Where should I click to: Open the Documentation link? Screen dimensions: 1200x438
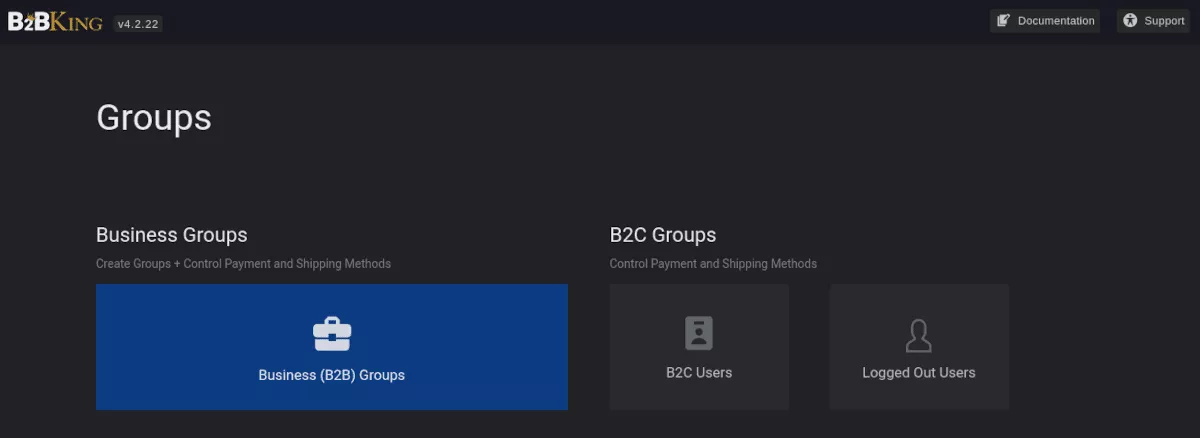pyautogui.click(x=1045, y=21)
